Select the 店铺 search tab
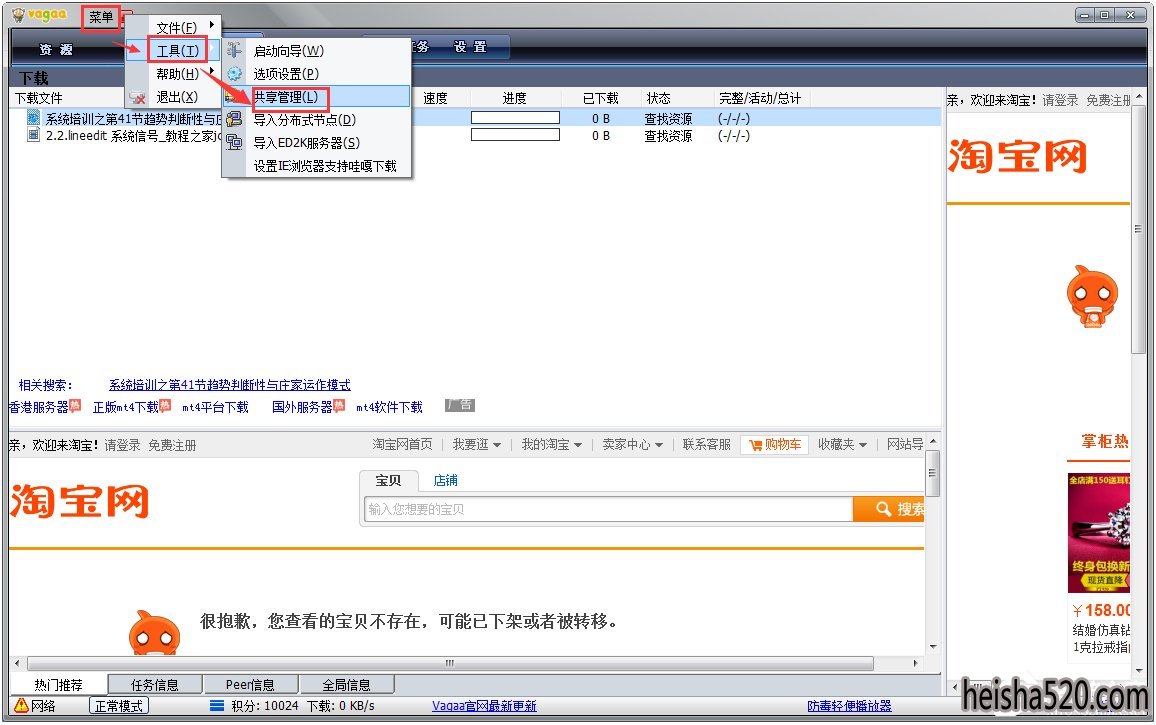Screen dimensions: 1156x725 (x=445, y=480)
